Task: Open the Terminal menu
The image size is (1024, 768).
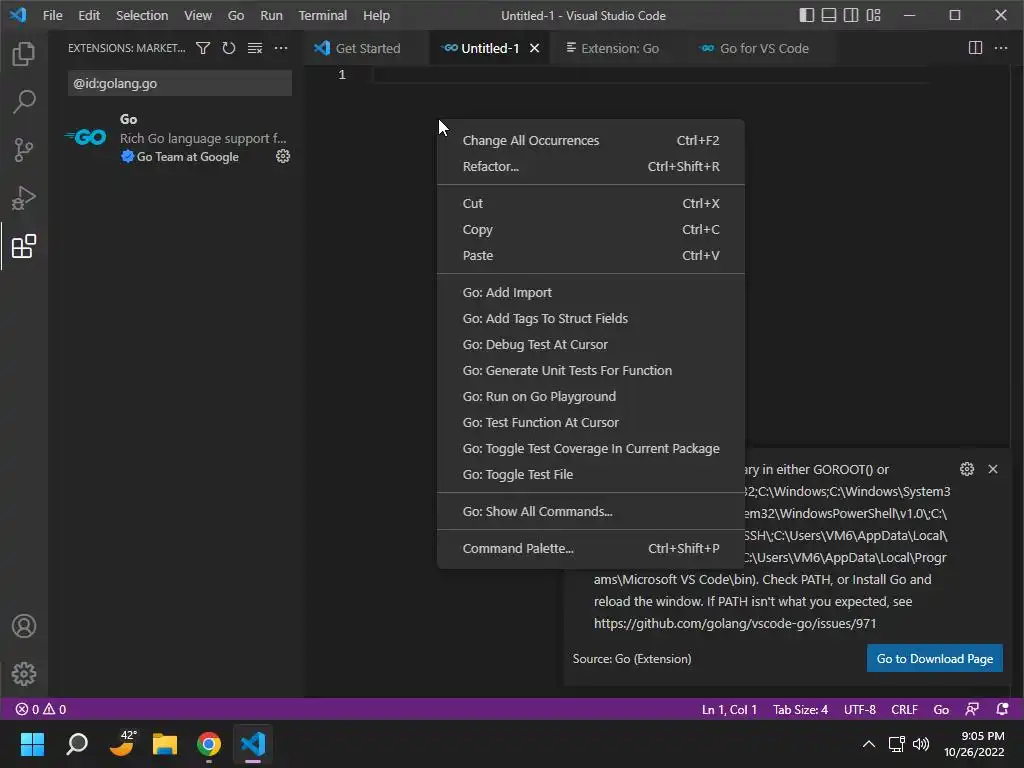Action: click(323, 15)
